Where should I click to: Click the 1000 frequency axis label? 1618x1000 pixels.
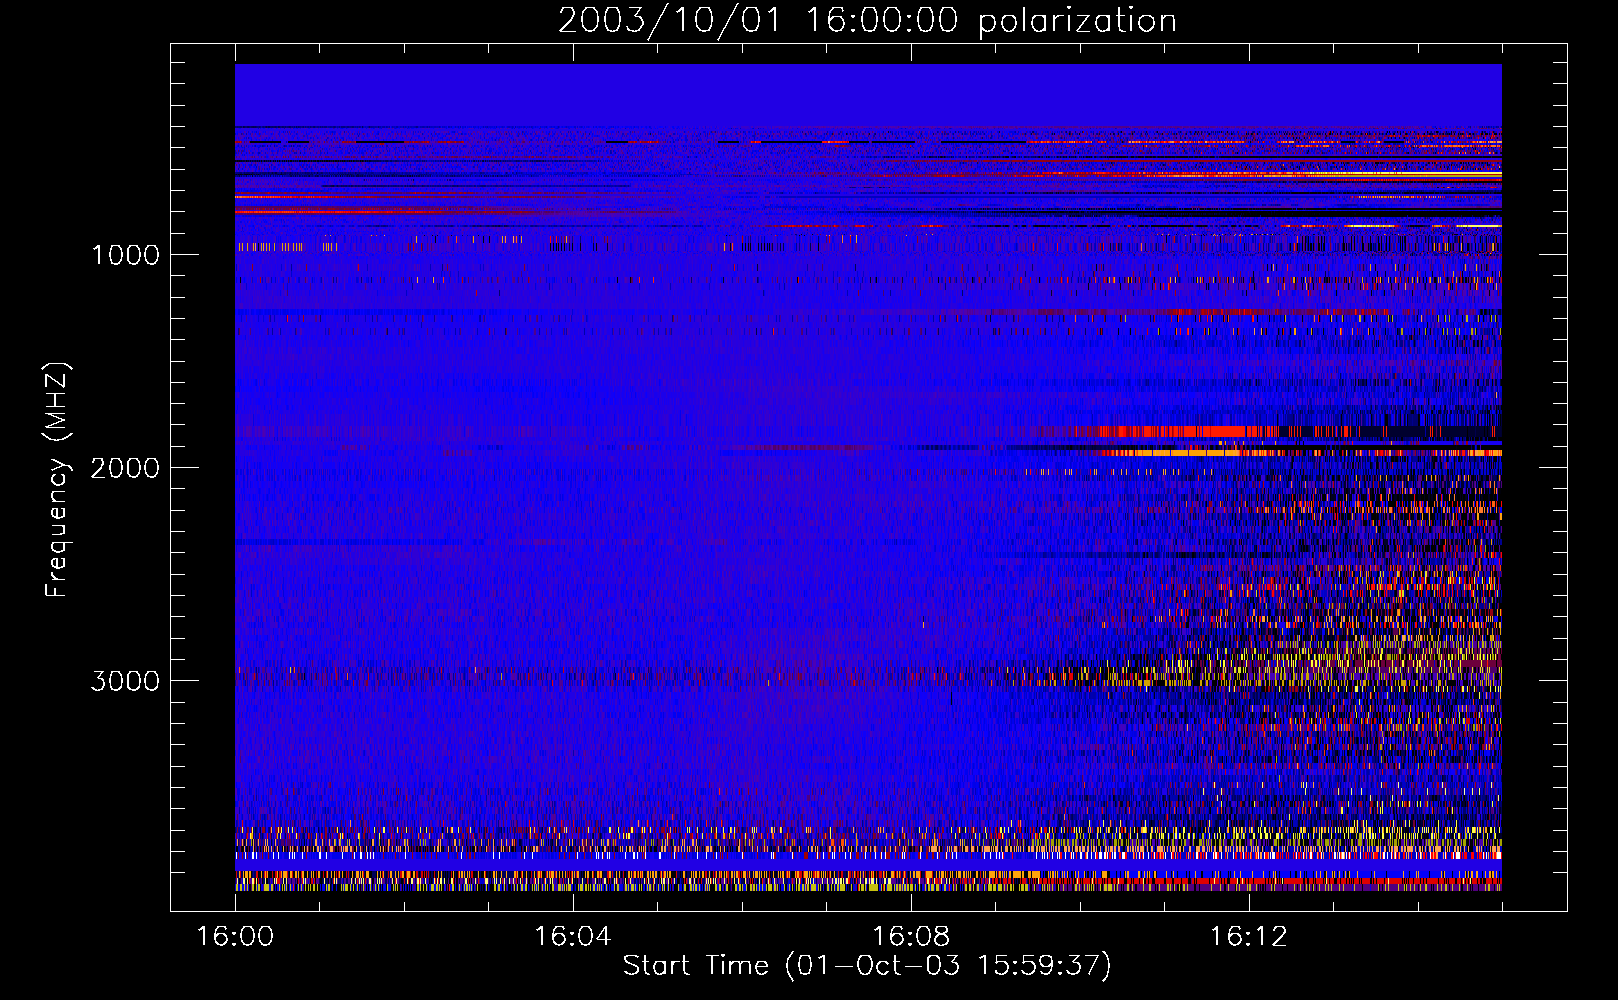coord(125,255)
